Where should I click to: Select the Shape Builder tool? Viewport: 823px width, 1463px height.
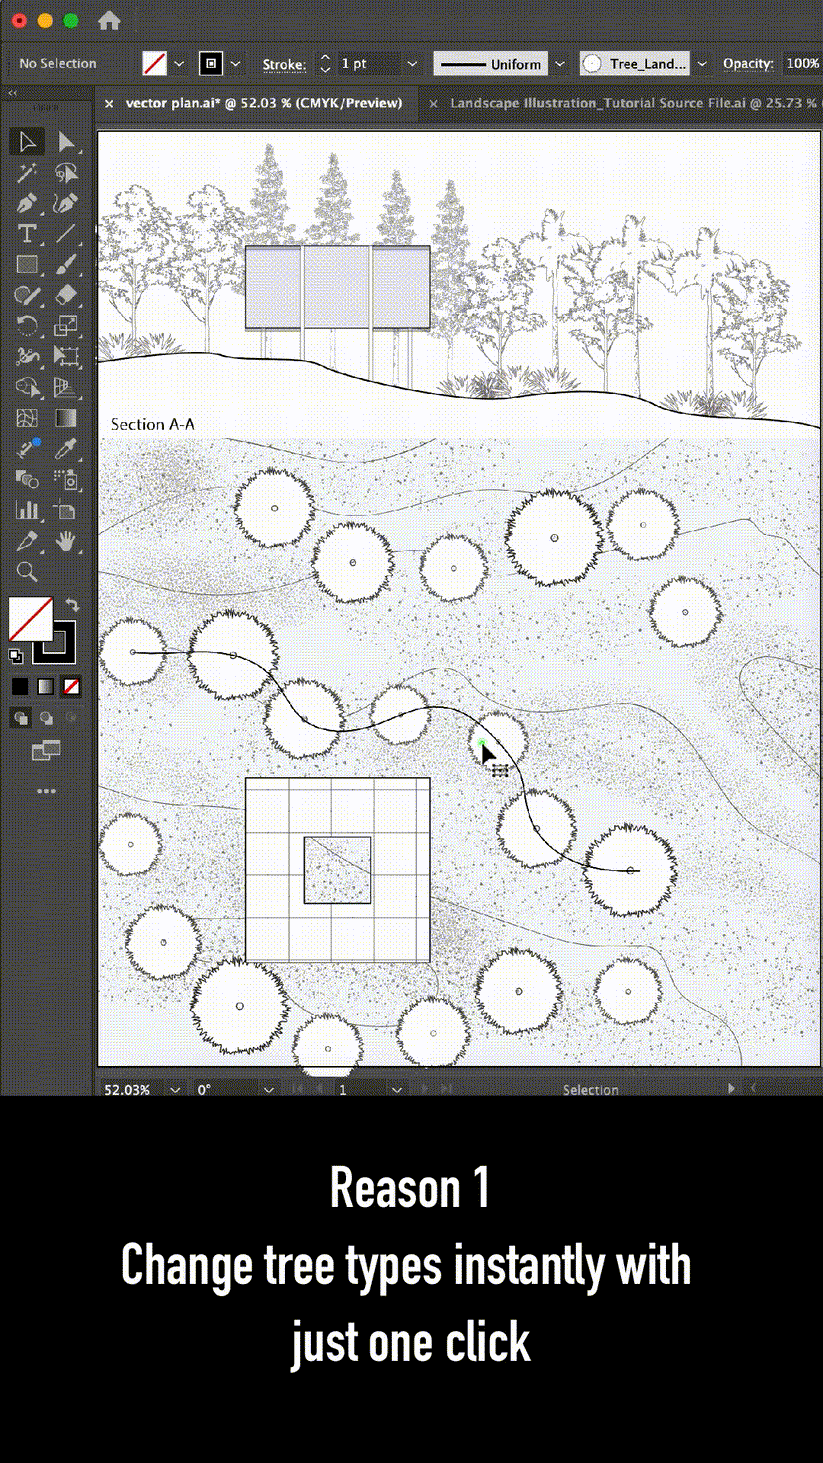[x=27, y=388]
